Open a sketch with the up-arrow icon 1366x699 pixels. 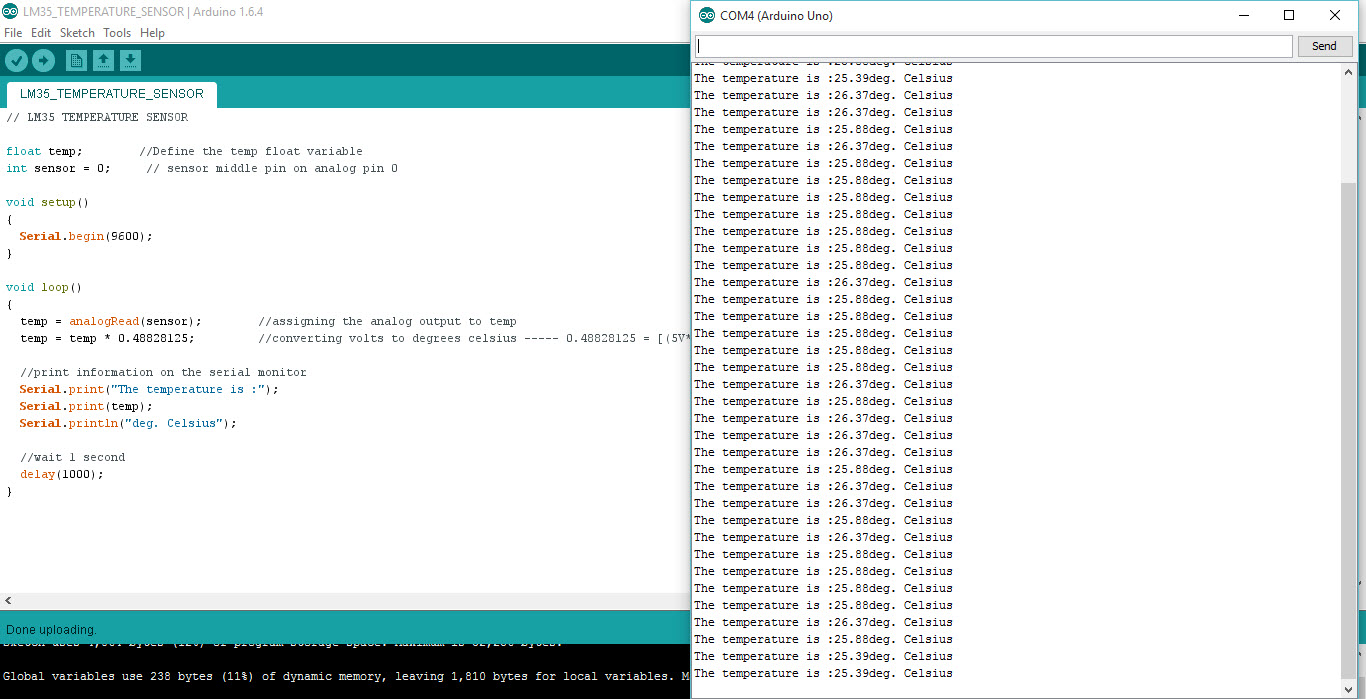103,61
